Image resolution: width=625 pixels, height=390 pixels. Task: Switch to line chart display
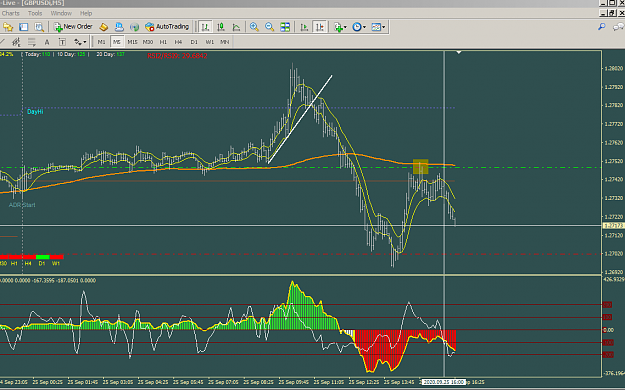click(236, 27)
